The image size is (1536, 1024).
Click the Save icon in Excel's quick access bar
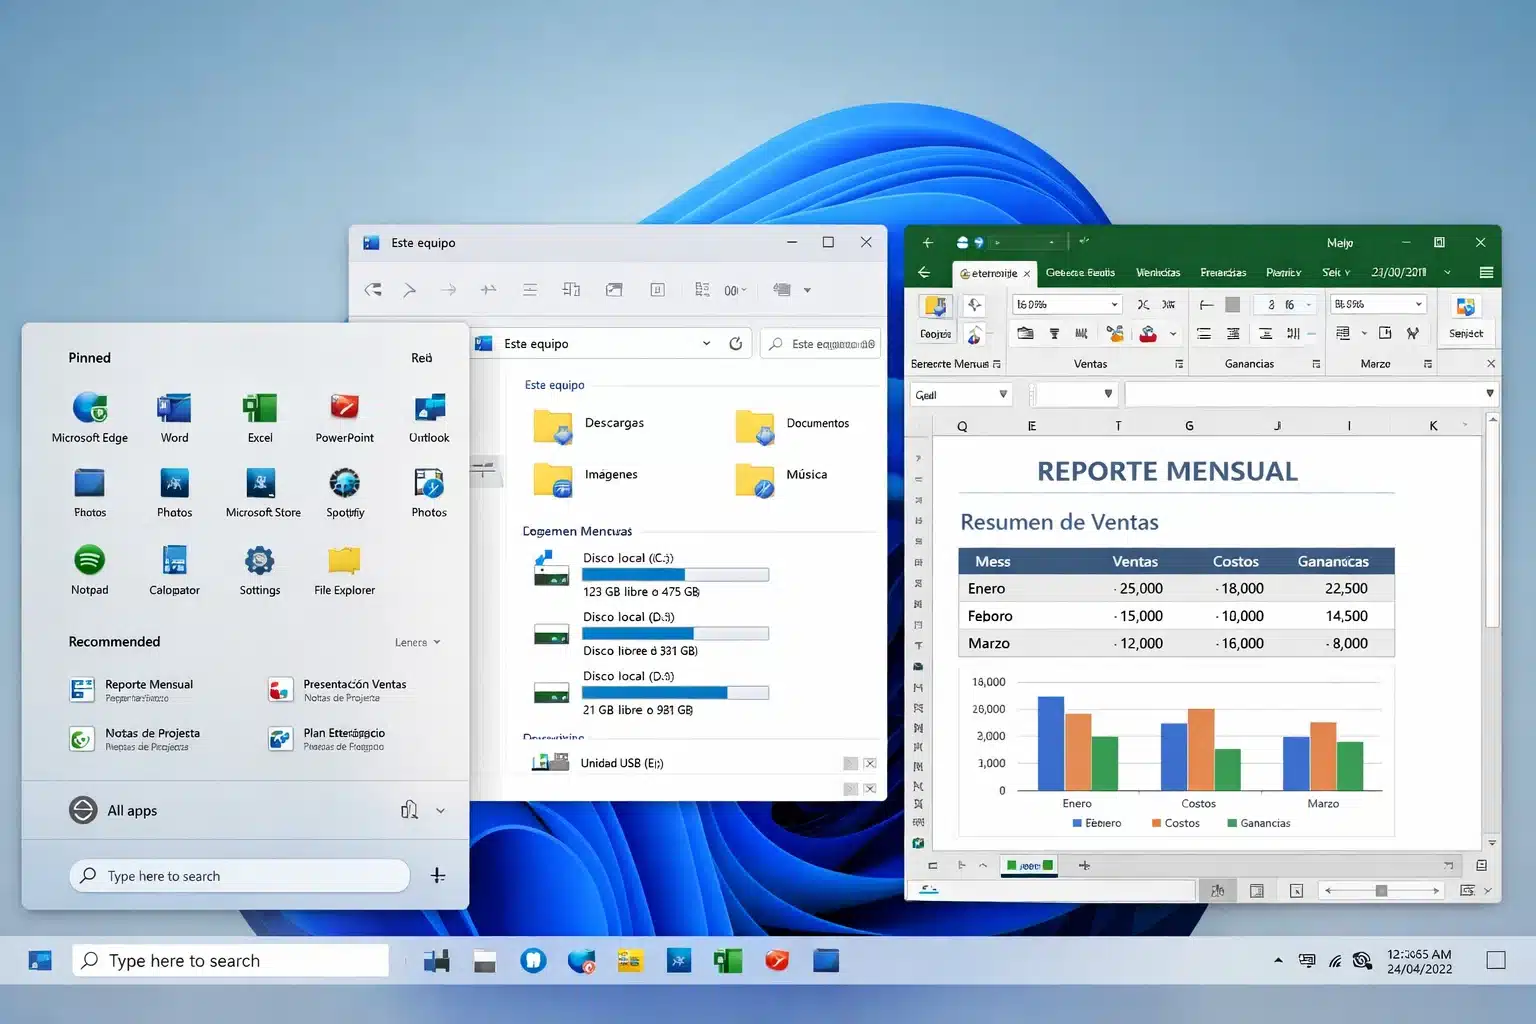tap(961, 242)
